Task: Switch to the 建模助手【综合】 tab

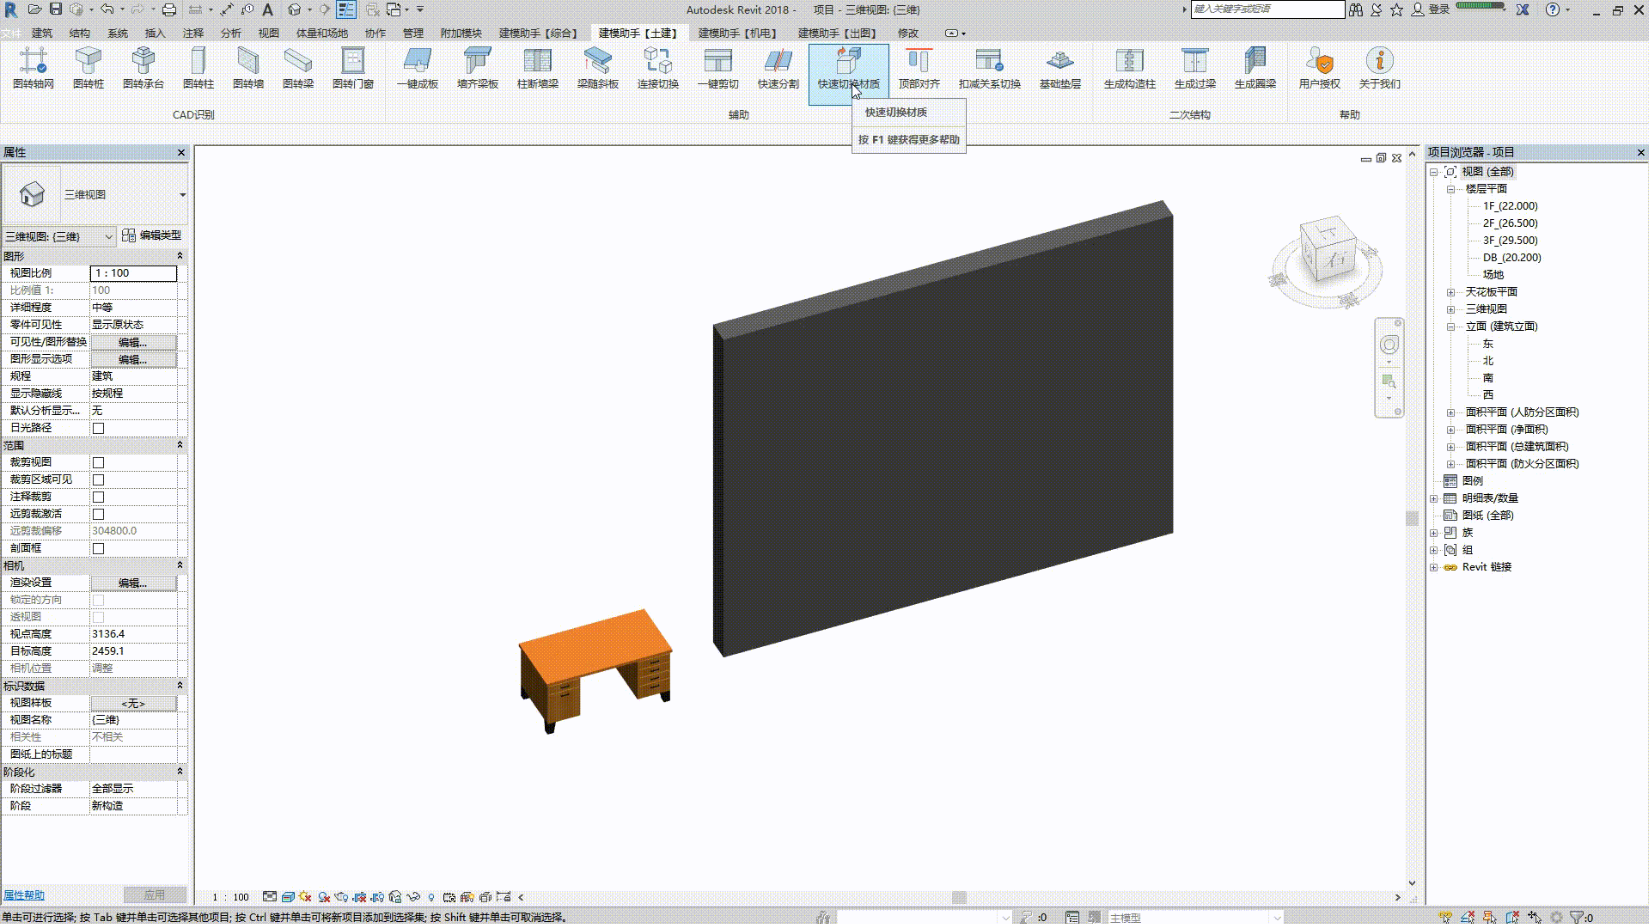Action: [539, 33]
